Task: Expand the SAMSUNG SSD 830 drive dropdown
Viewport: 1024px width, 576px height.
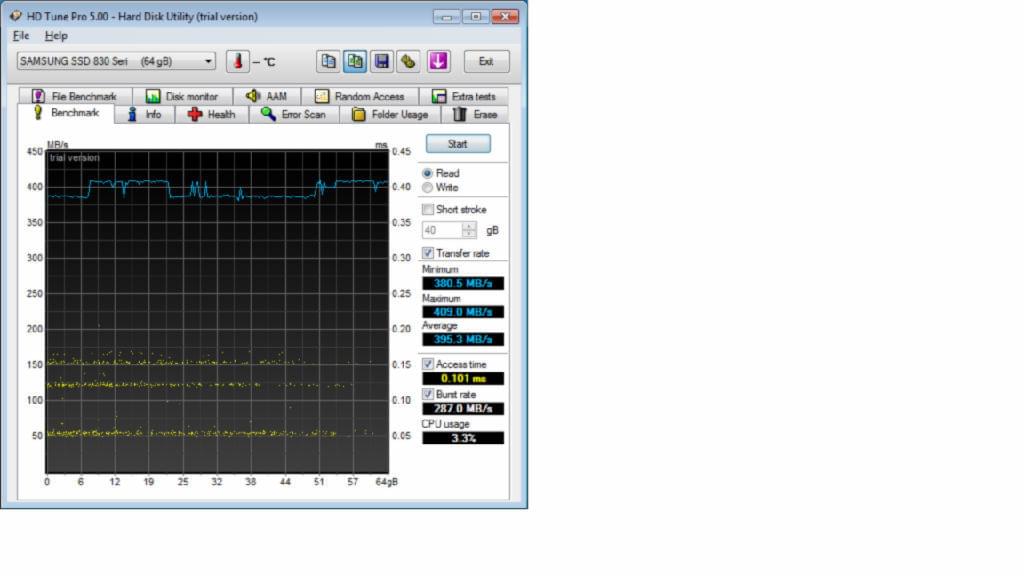Action: (116, 61)
